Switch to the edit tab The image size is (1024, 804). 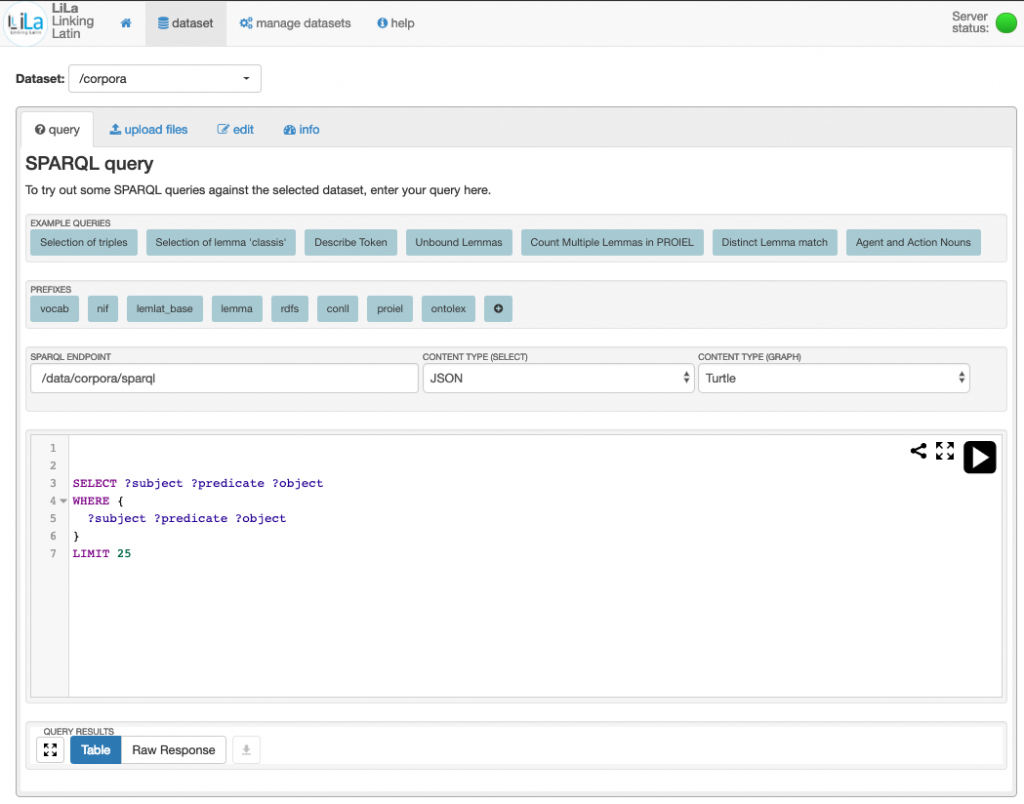[235, 129]
